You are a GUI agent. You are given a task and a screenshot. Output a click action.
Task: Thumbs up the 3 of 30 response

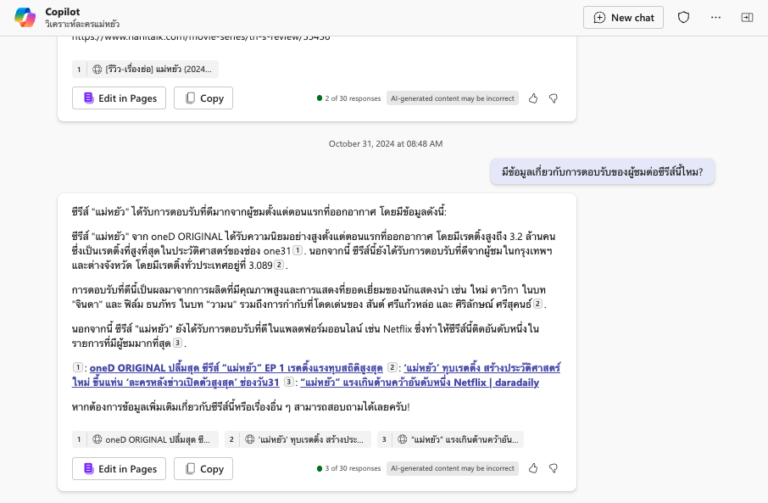533,469
